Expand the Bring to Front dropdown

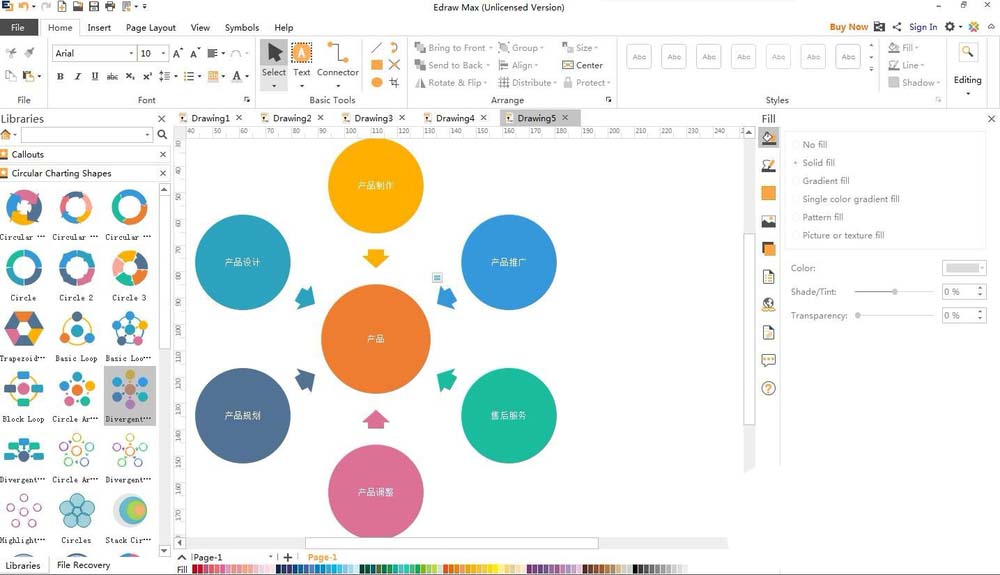pos(490,48)
